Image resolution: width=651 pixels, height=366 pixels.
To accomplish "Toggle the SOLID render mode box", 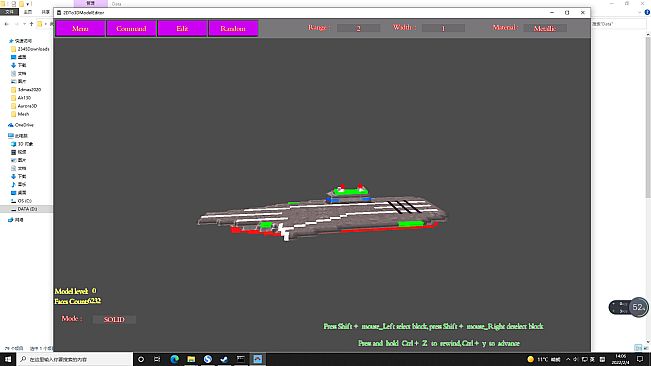I will click(x=114, y=320).
